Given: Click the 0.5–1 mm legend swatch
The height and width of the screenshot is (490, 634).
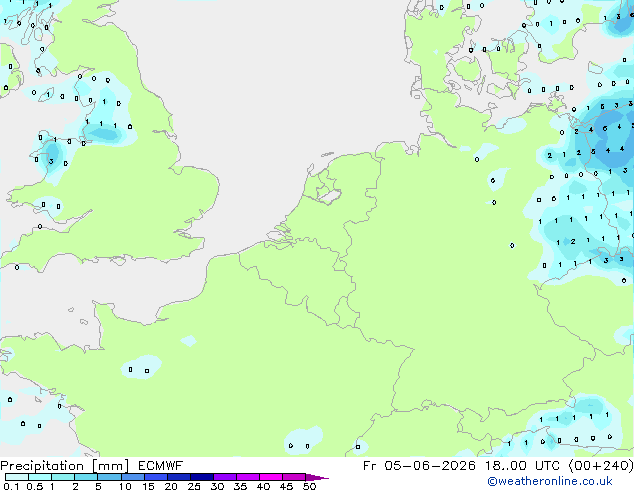Looking at the screenshot, I should [x=40, y=477].
